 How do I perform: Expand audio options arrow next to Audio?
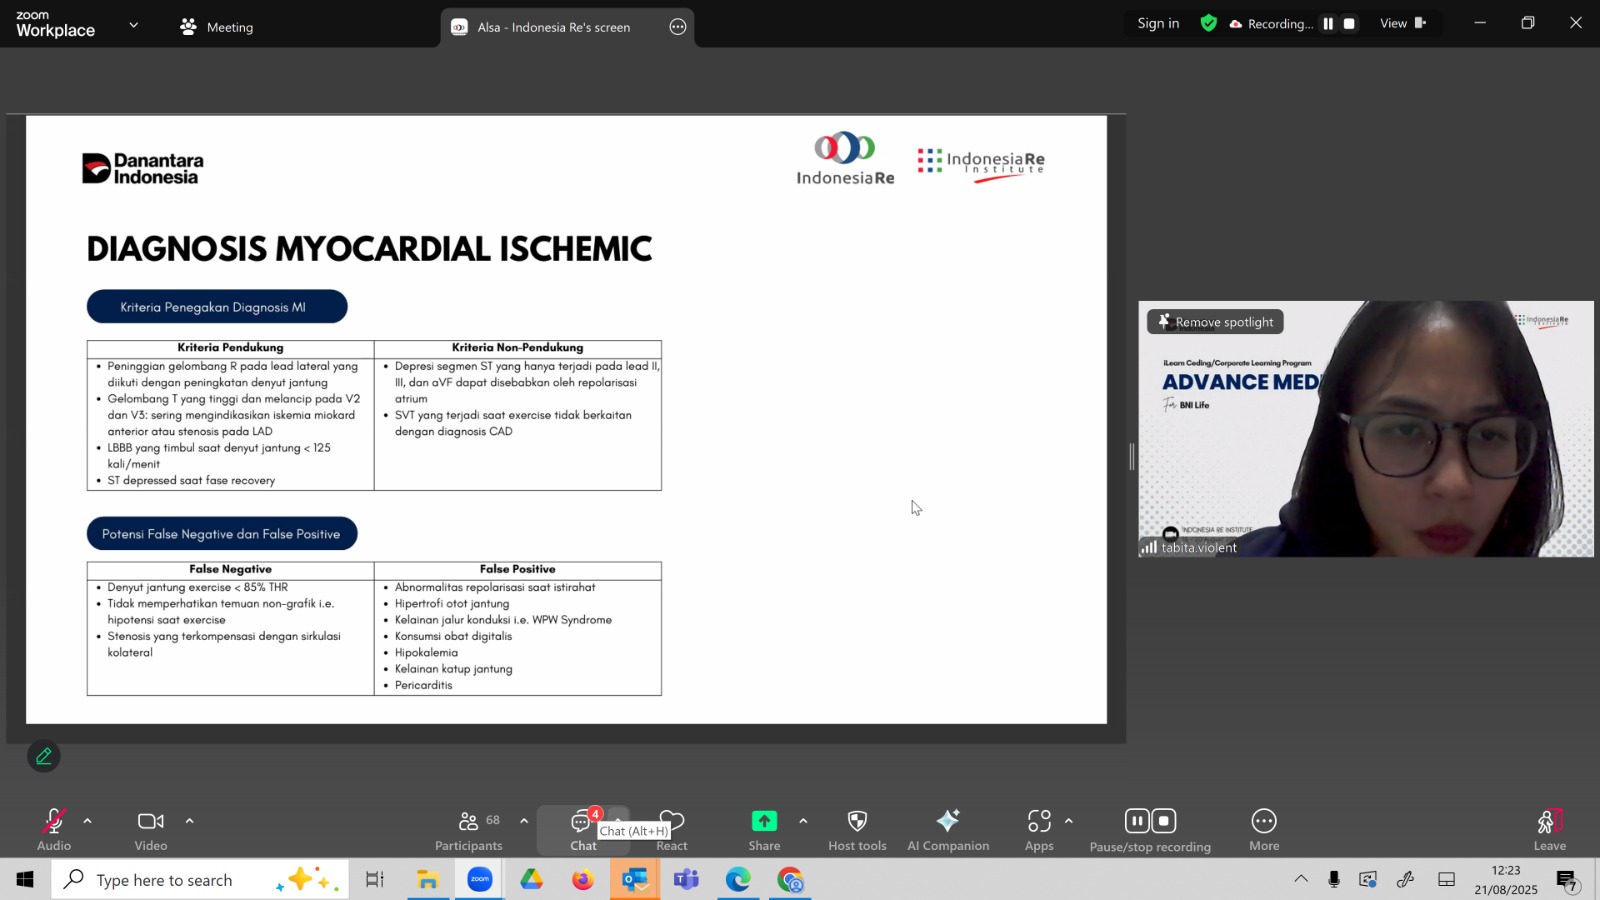pos(88,821)
